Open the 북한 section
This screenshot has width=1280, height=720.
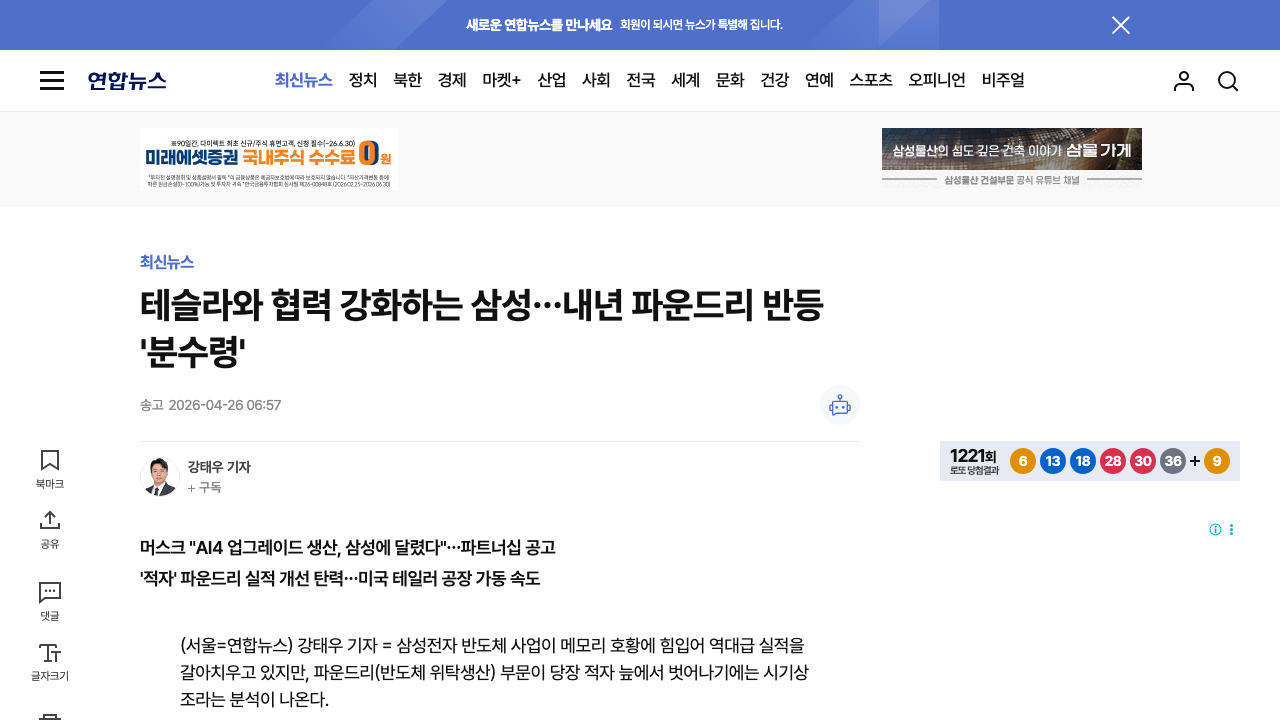click(x=407, y=81)
